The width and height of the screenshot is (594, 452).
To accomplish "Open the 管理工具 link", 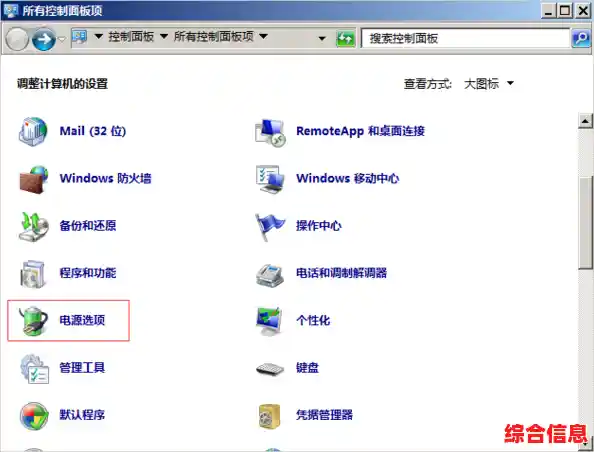I will (x=82, y=368).
